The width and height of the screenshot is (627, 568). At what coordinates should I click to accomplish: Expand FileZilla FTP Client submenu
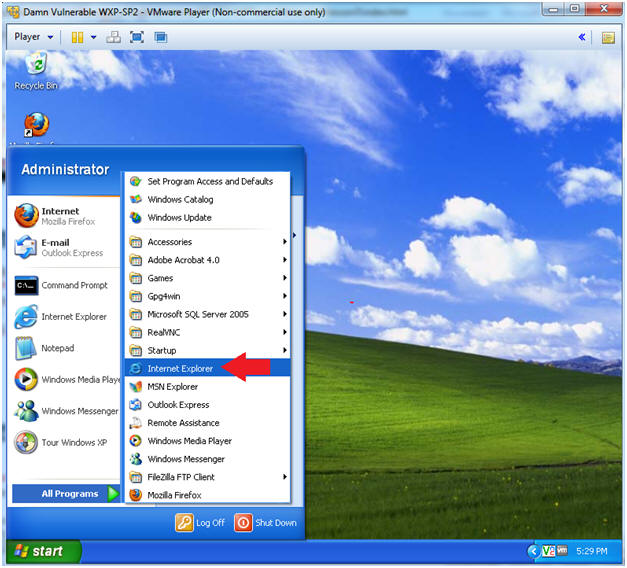pyautogui.click(x=208, y=477)
